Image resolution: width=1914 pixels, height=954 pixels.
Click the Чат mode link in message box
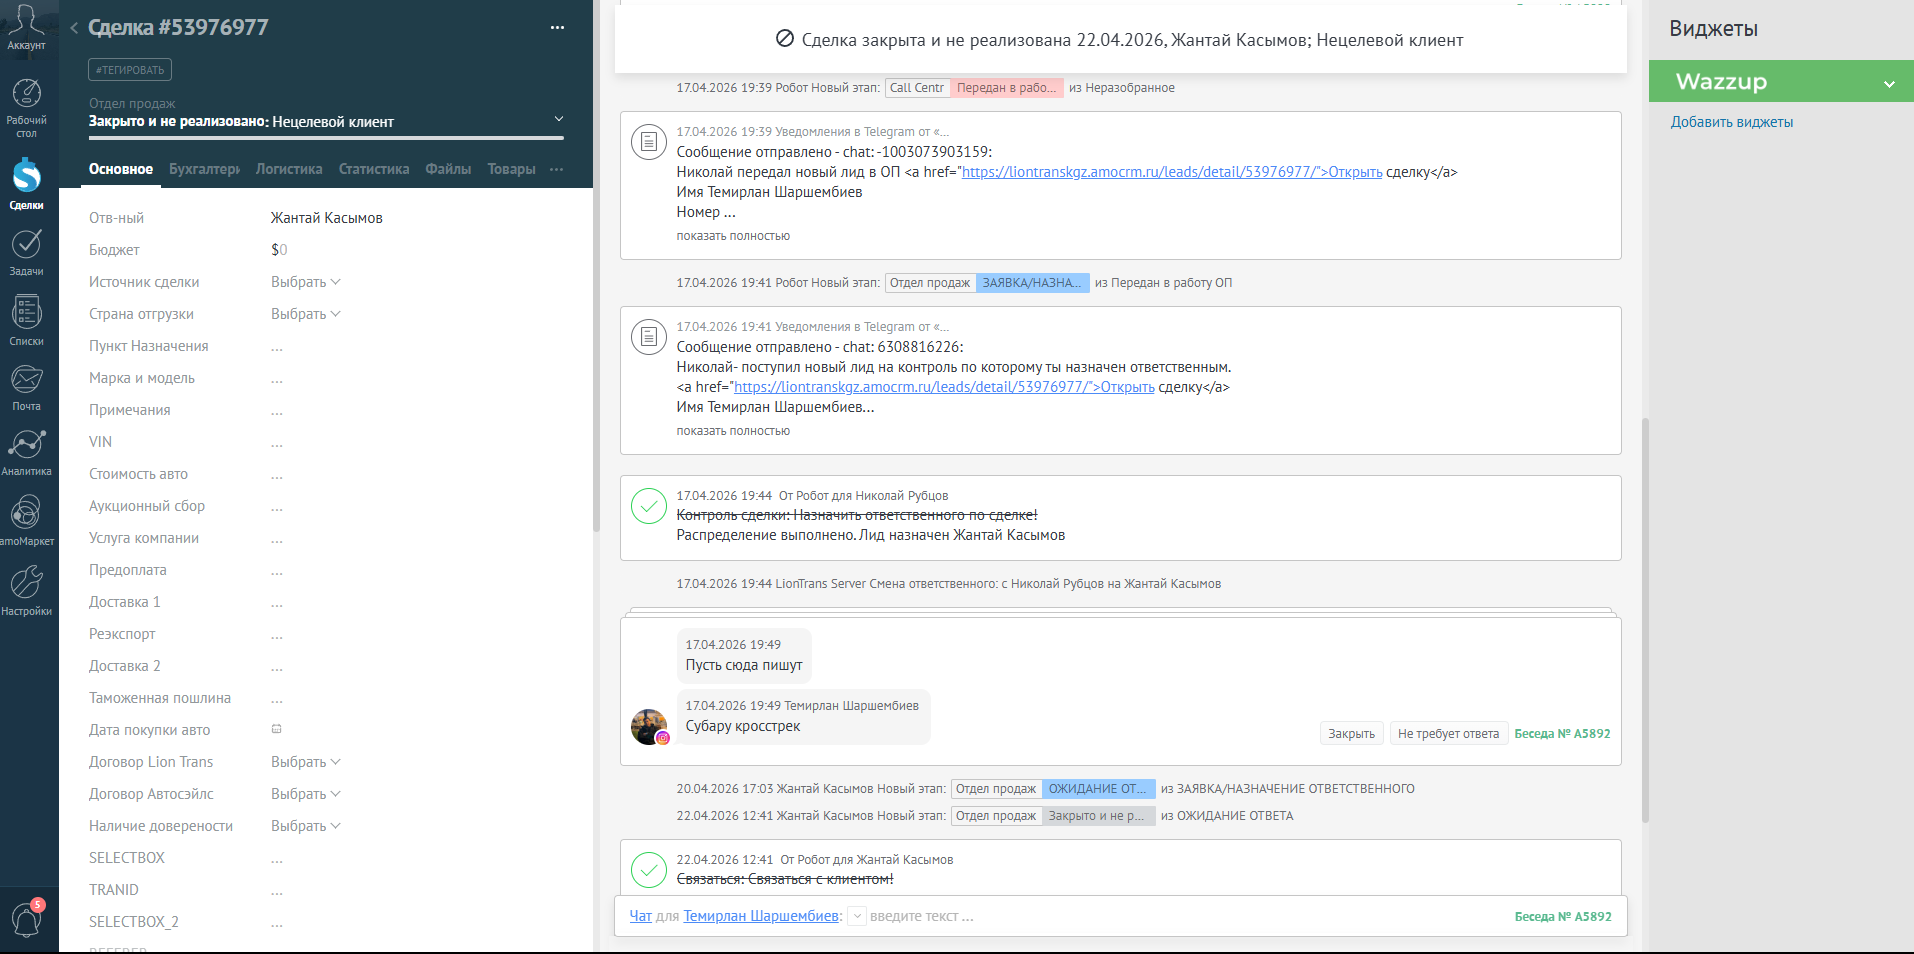(640, 916)
